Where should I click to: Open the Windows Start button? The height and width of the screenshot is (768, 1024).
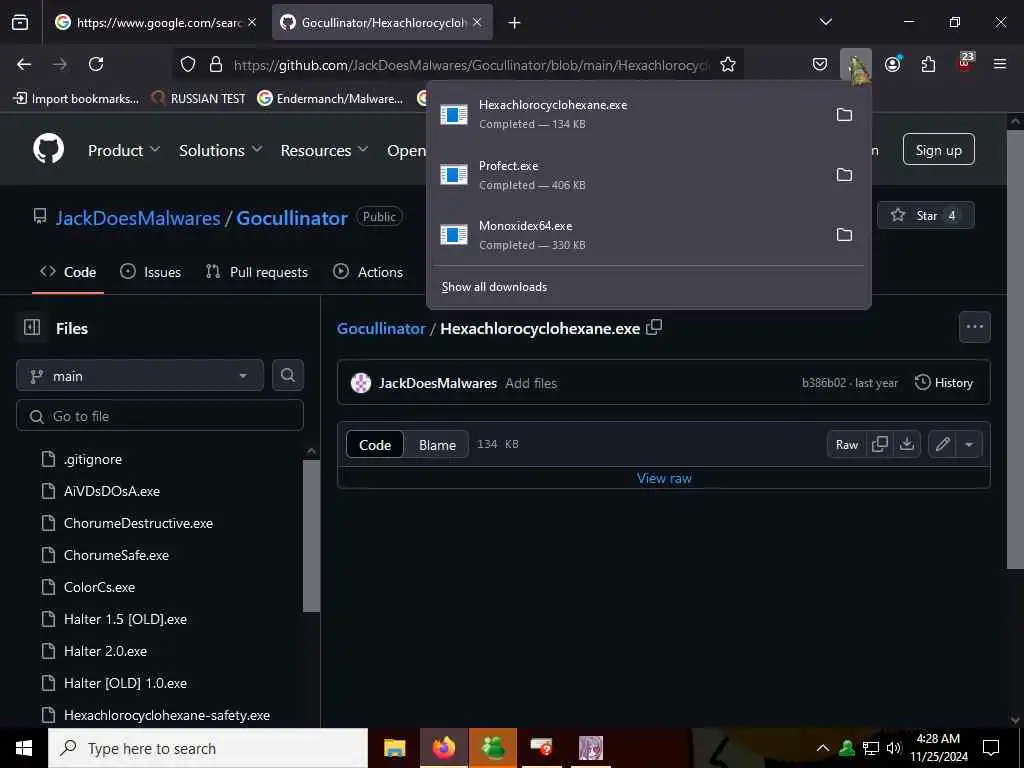[x=24, y=748]
